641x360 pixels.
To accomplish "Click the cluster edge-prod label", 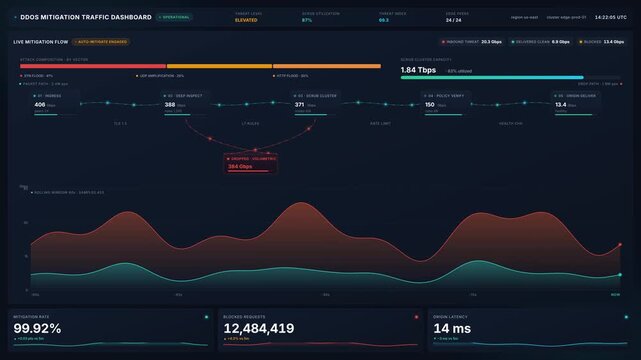I will coord(566,18).
